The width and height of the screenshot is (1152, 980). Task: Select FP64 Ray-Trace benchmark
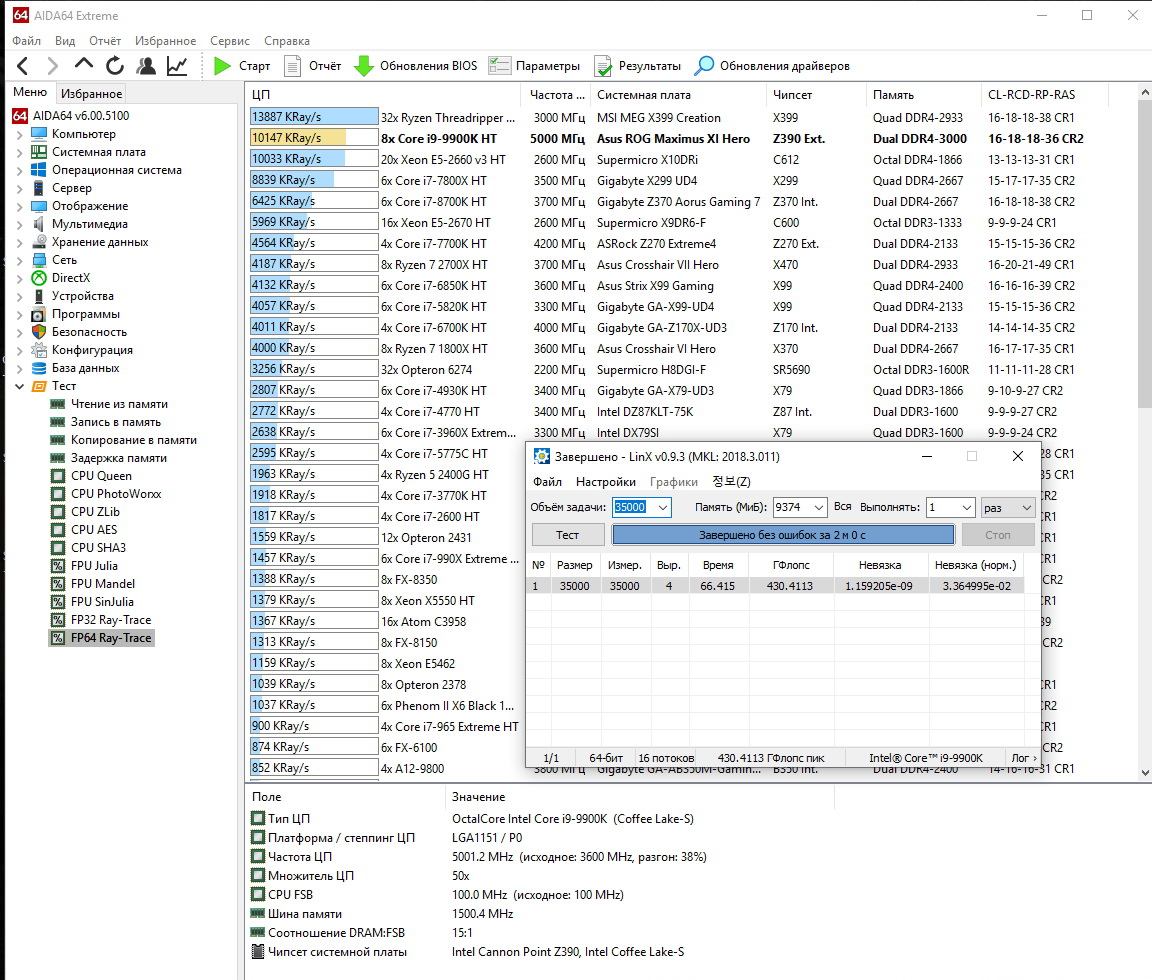click(x=111, y=638)
